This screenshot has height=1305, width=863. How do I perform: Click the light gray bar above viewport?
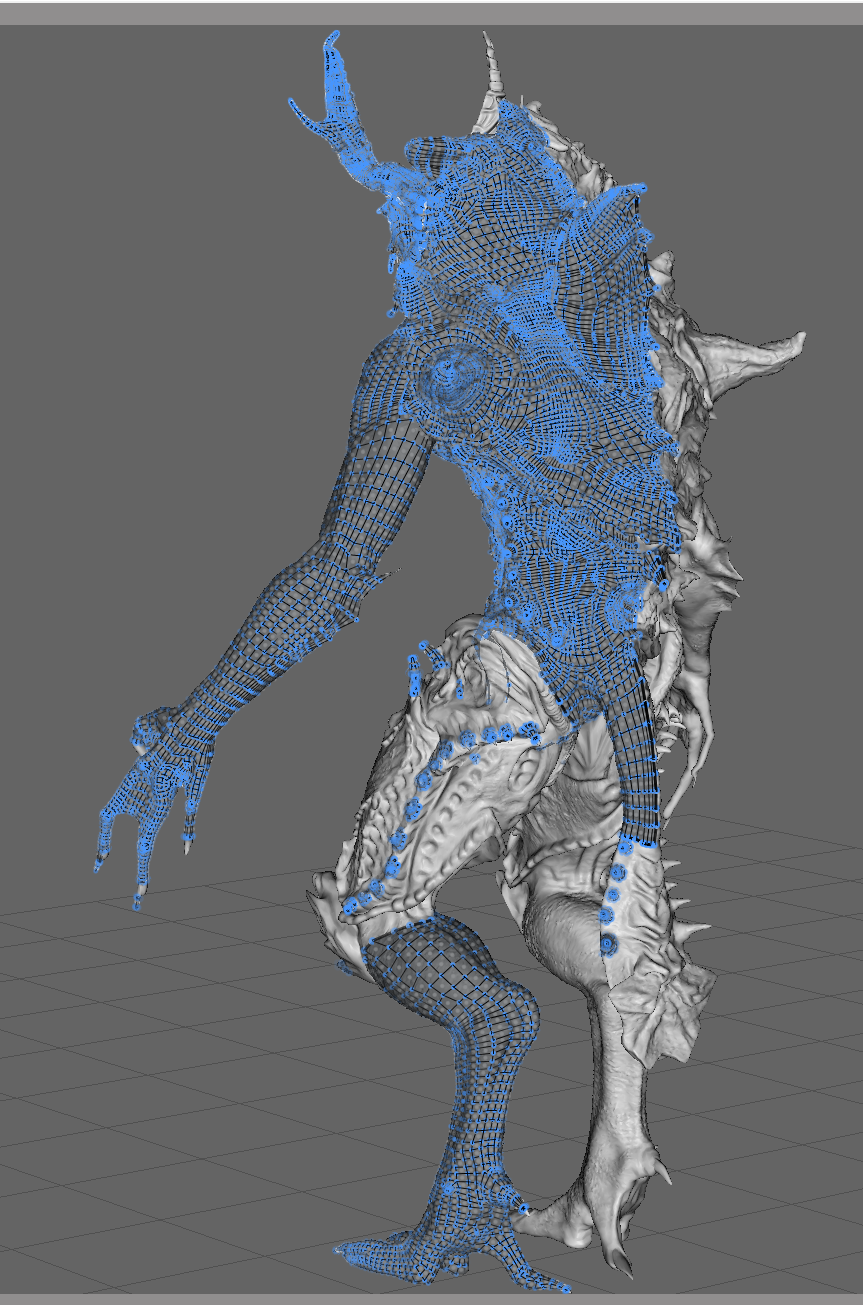pyautogui.click(x=431, y=13)
